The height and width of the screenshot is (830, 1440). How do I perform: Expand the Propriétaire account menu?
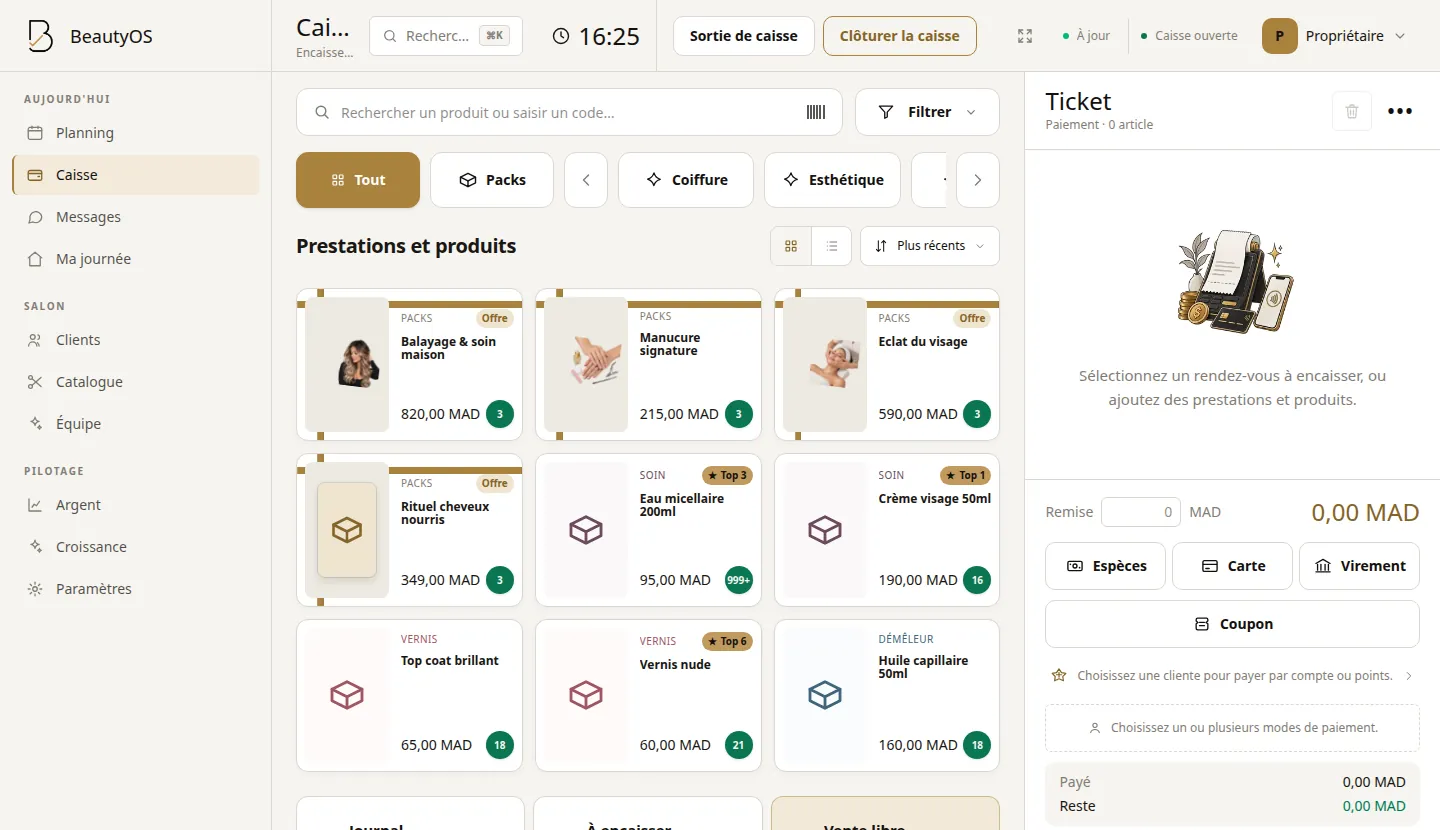pos(1333,36)
